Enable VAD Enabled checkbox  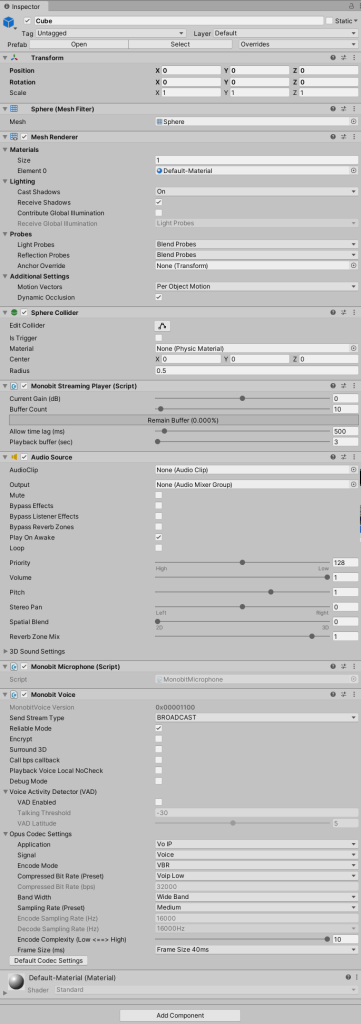tap(159, 802)
